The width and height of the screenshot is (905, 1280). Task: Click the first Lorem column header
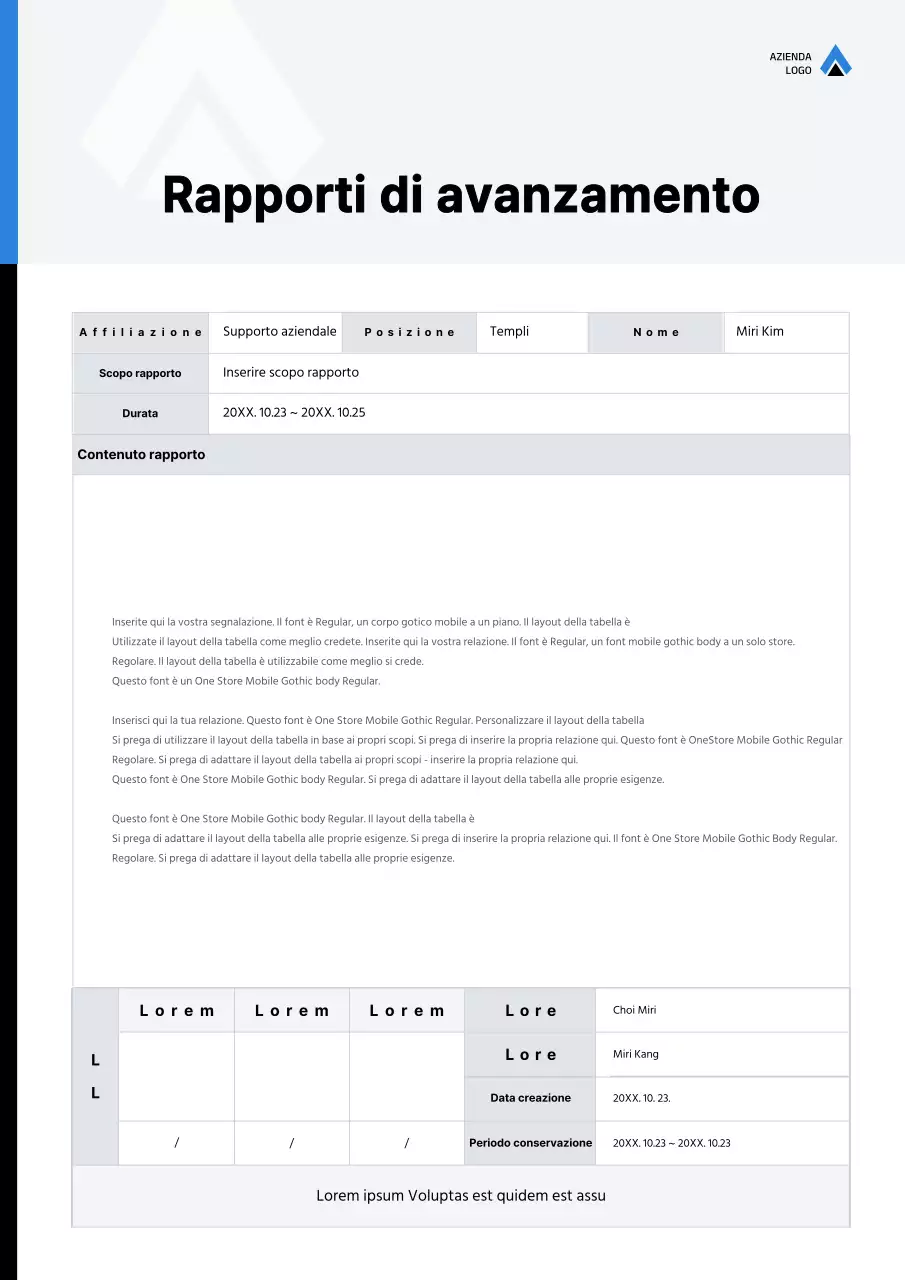(176, 1010)
